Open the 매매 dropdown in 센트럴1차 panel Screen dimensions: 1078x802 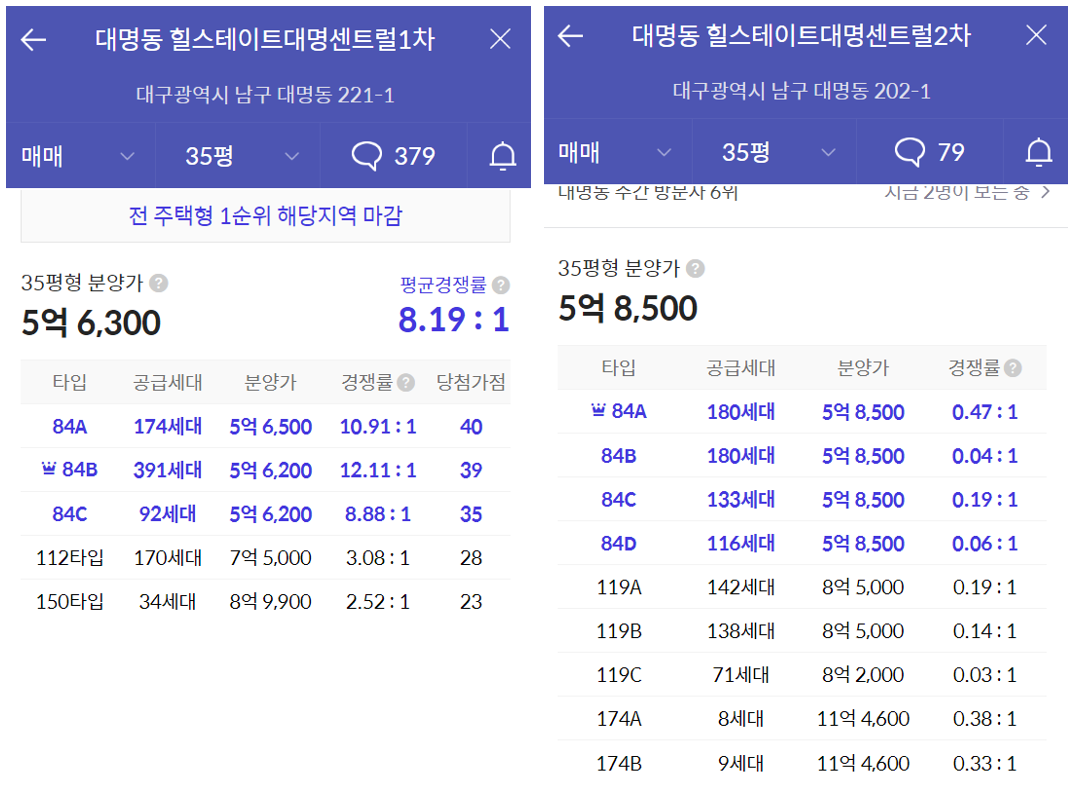click(x=80, y=156)
